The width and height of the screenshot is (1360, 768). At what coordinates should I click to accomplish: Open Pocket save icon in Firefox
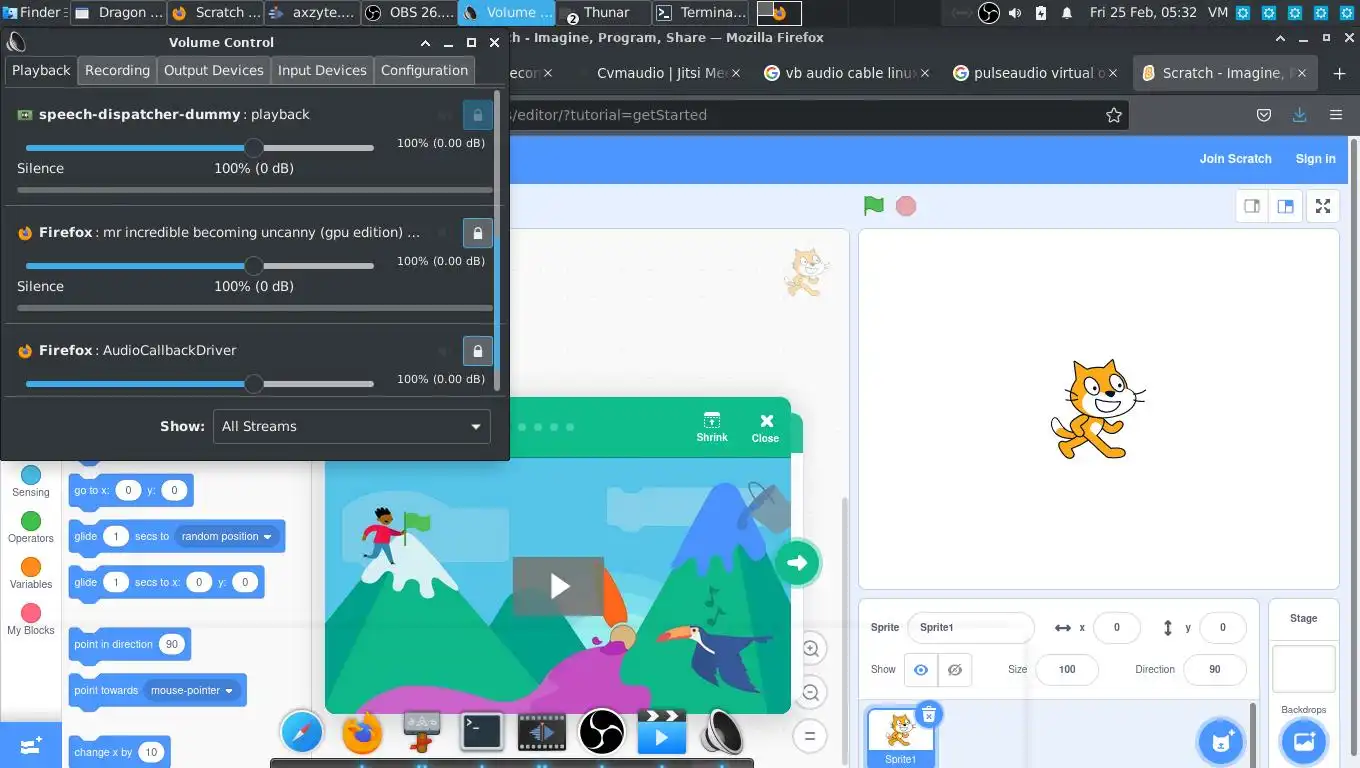1264,115
